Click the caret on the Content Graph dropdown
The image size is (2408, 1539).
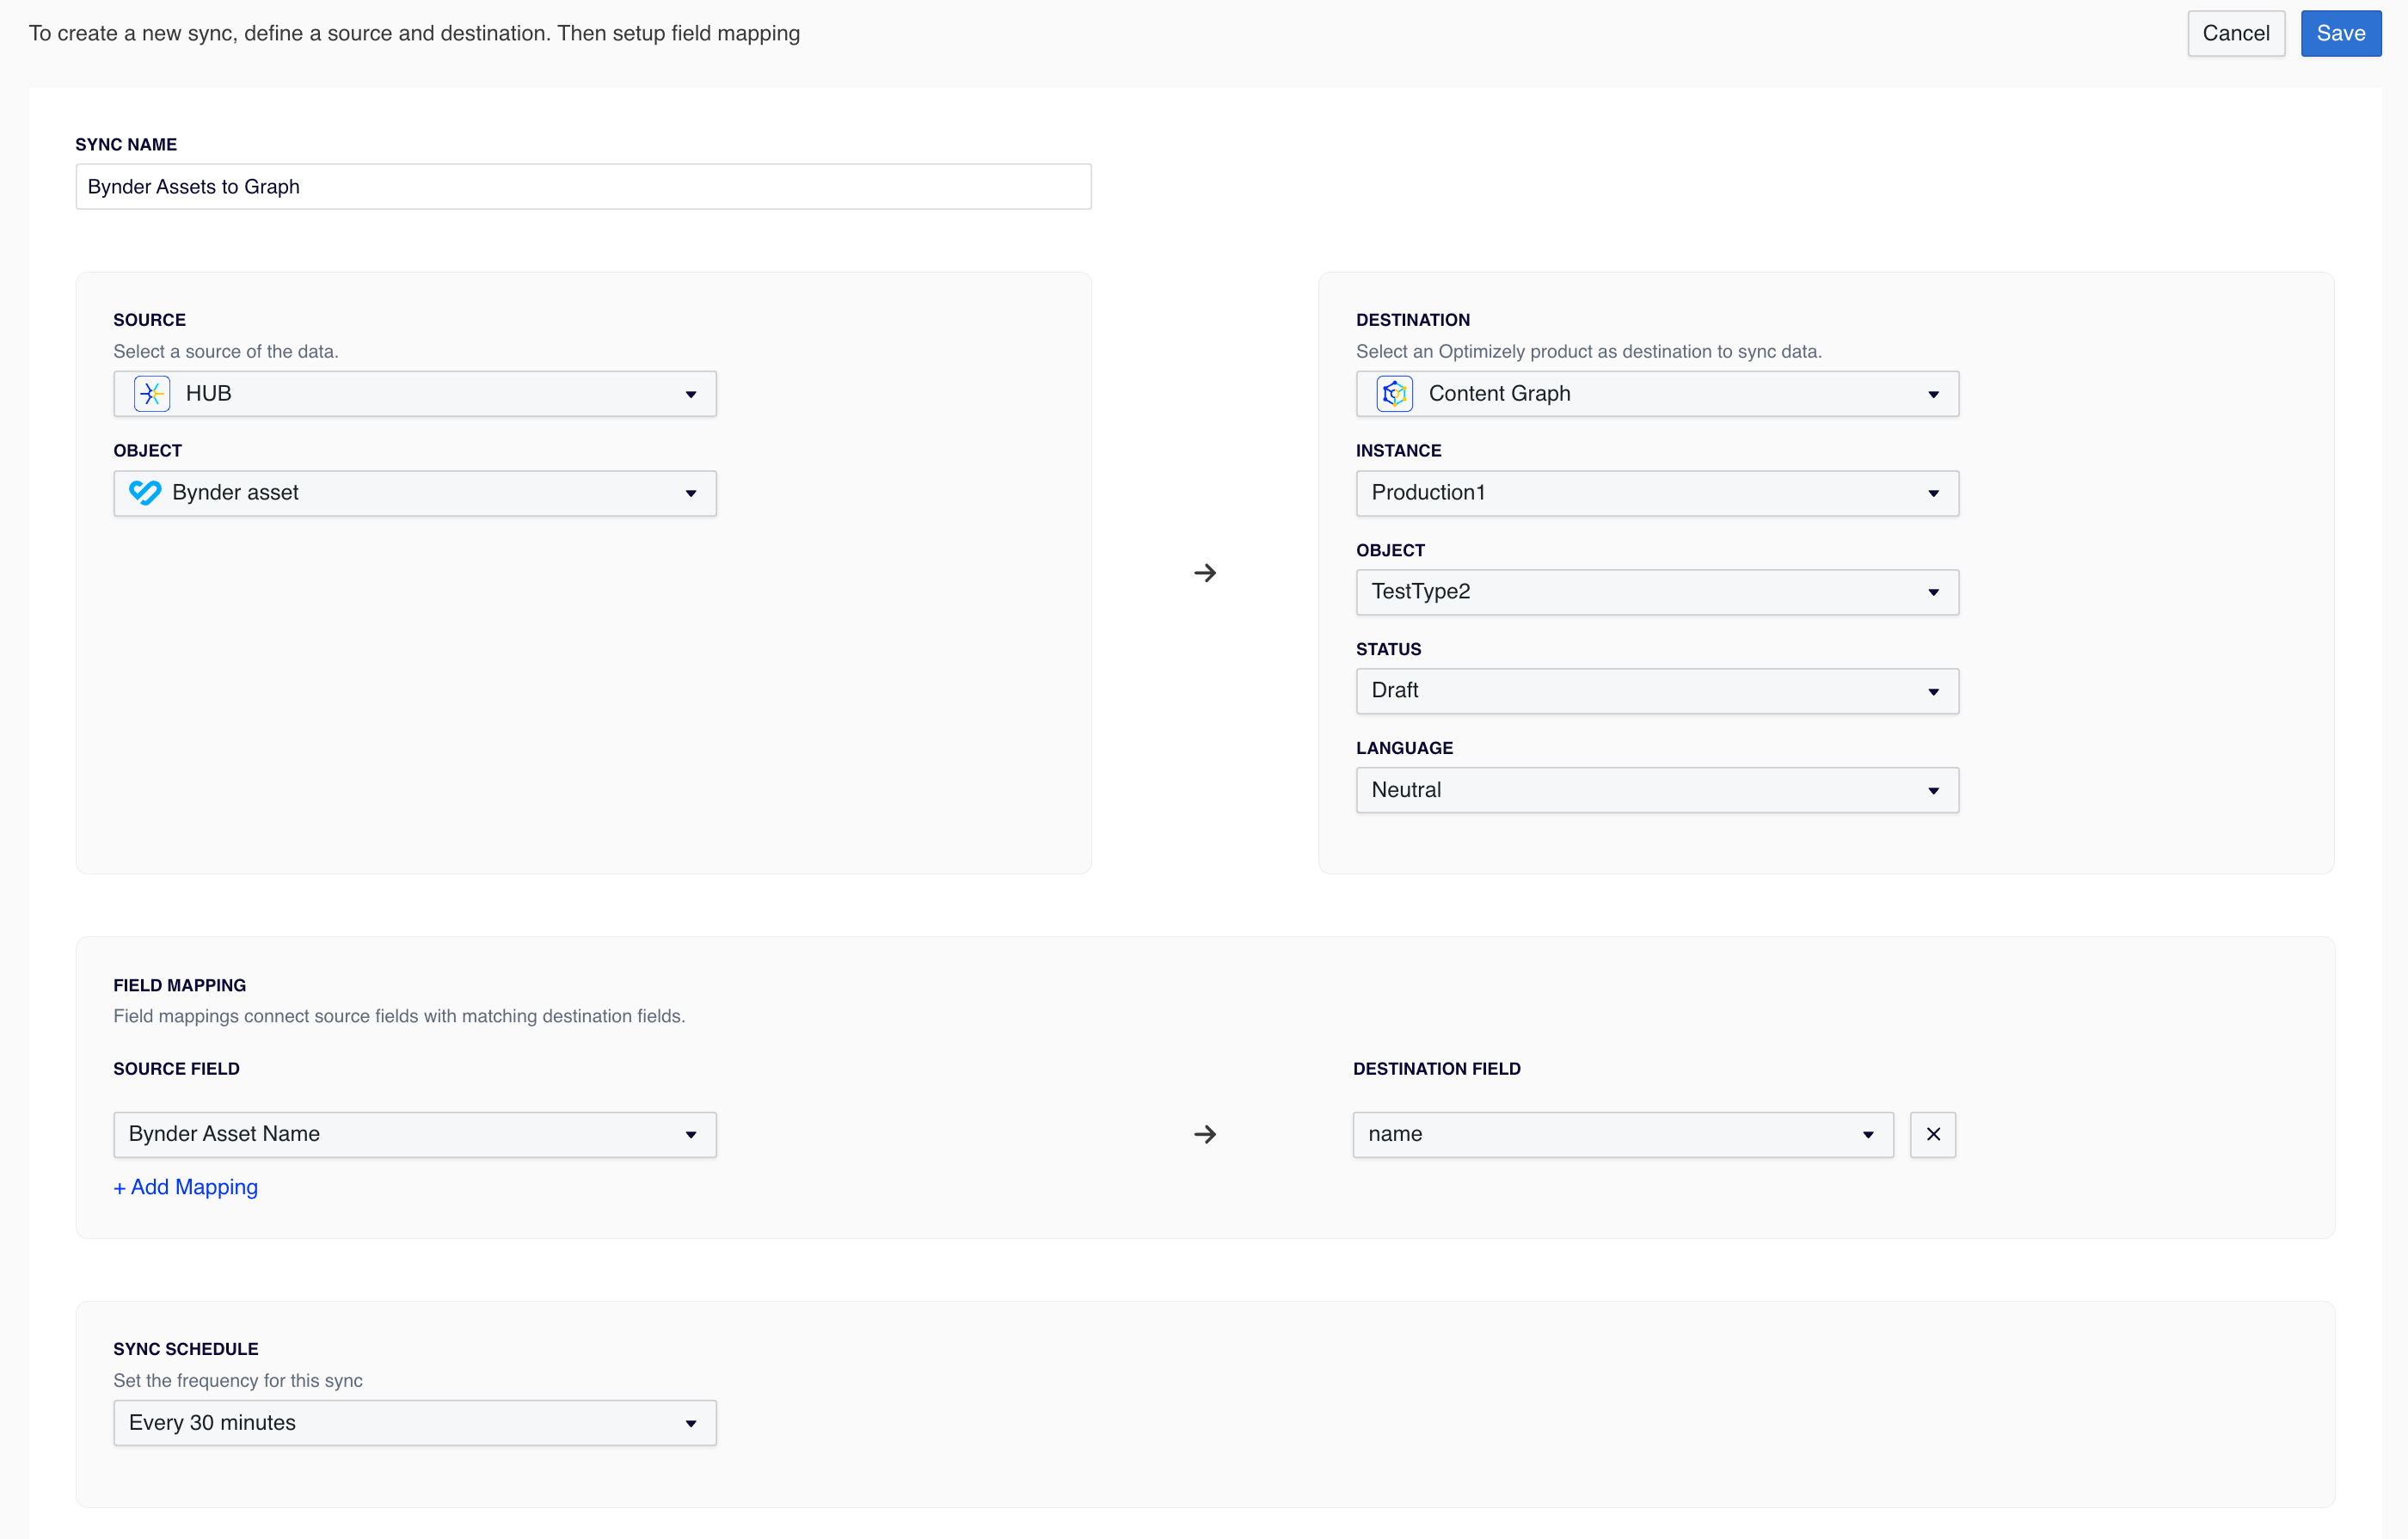coord(1933,394)
